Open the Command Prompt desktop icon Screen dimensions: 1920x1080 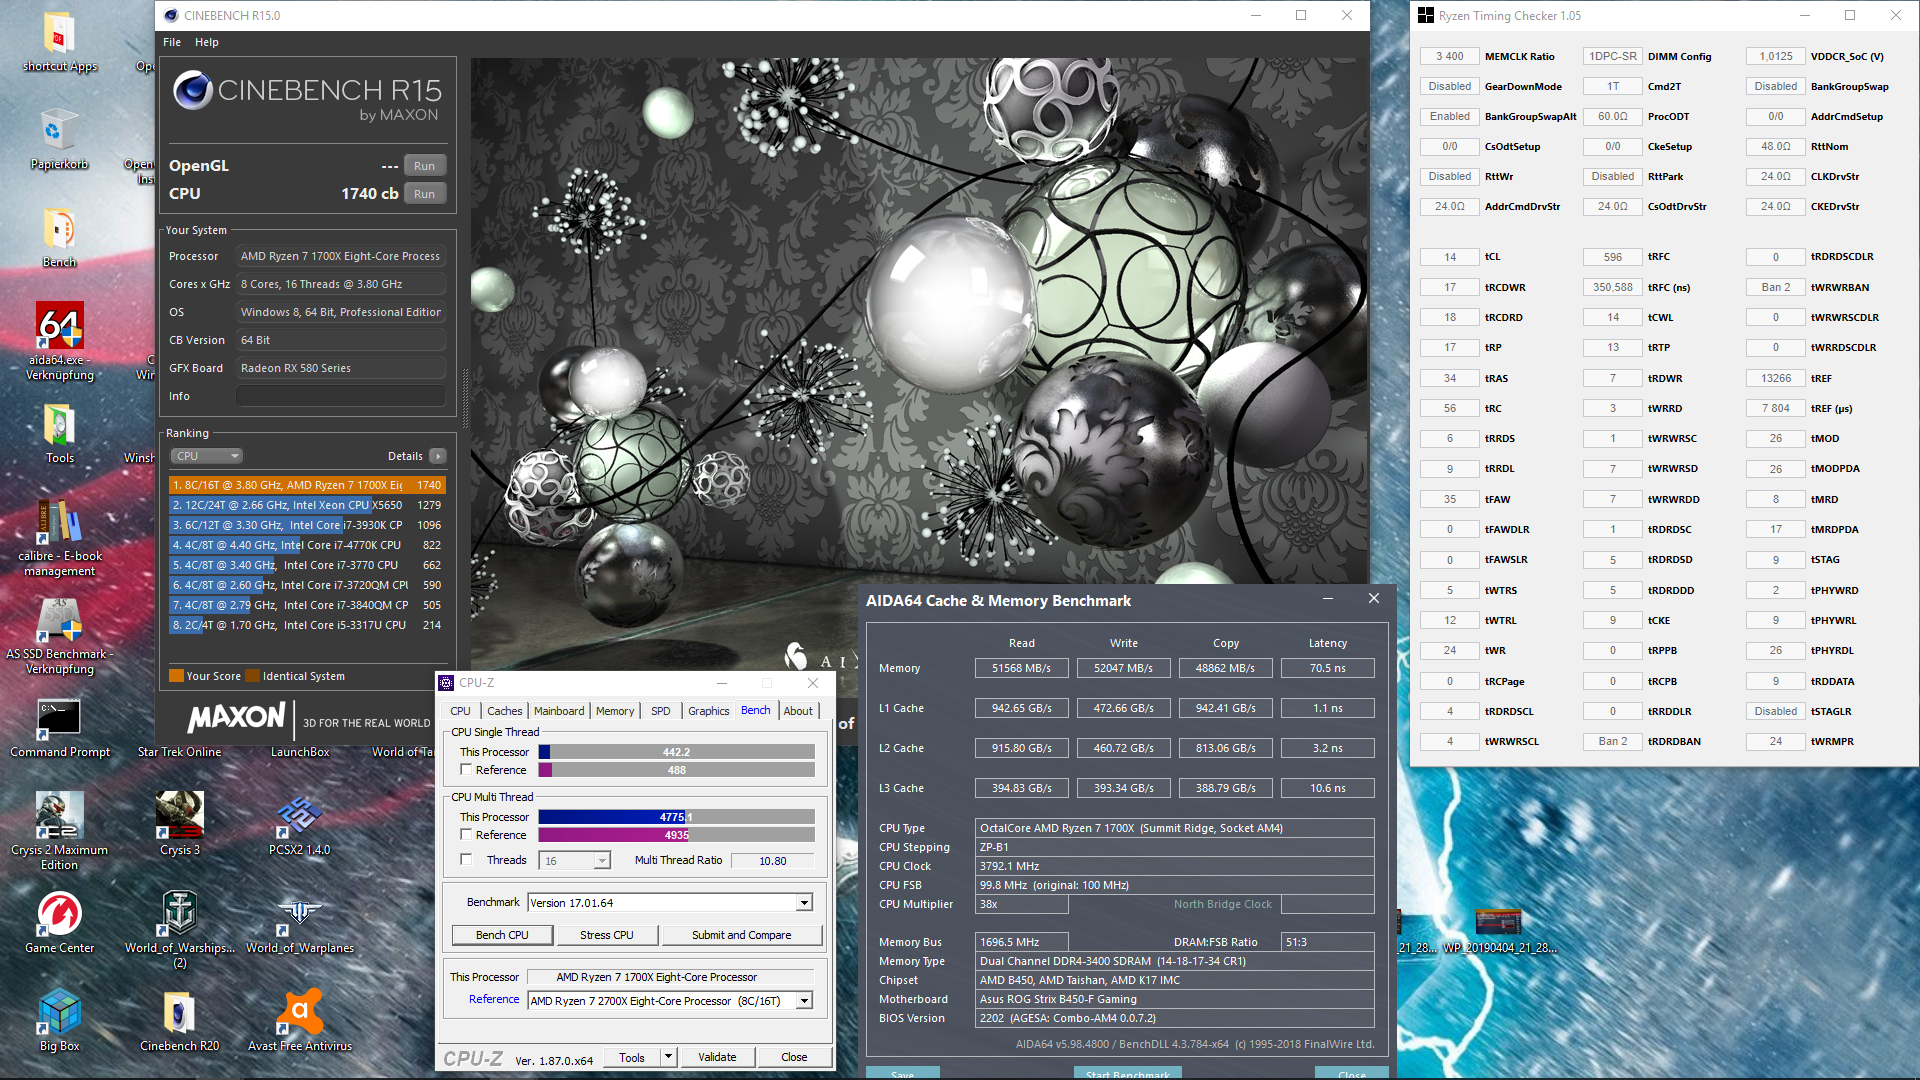[x=59, y=718]
